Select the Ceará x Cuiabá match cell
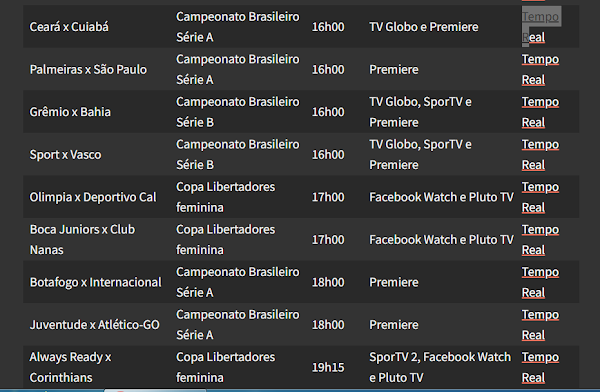This screenshot has width=600, height=392. click(69, 27)
